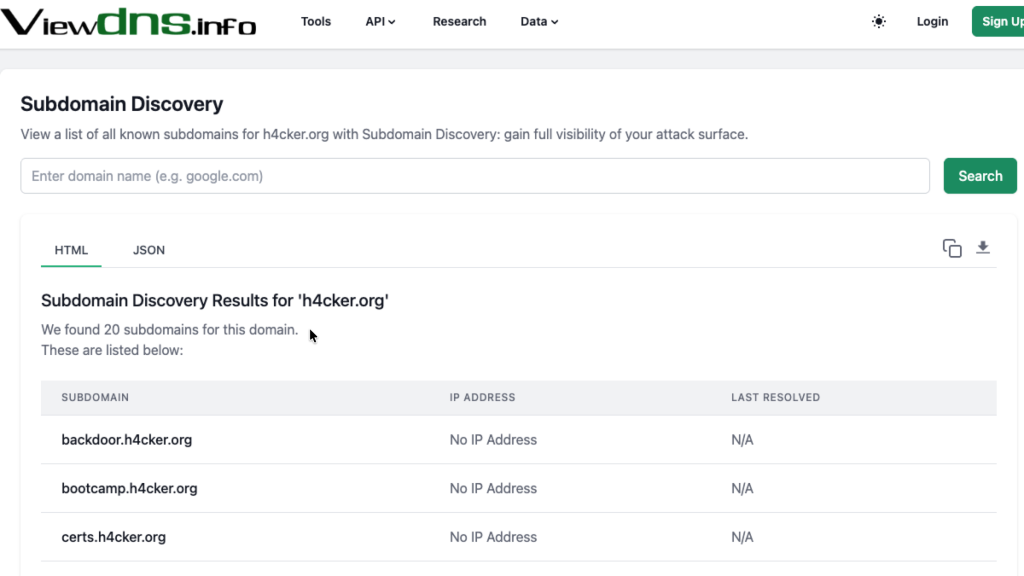The height and width of the screenshot is (576, 1024).
Task: Click the IP ADDRESS column header
Action: coord(483,397)
